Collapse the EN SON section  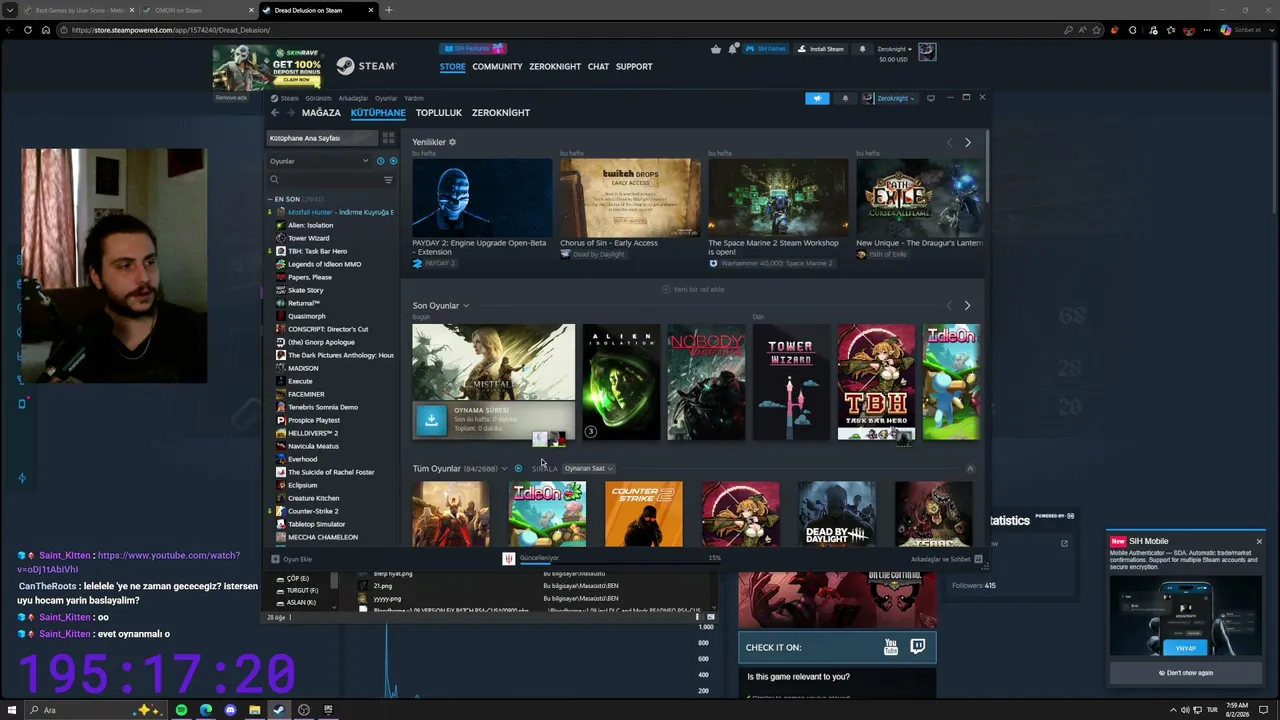tap(270, 199)
